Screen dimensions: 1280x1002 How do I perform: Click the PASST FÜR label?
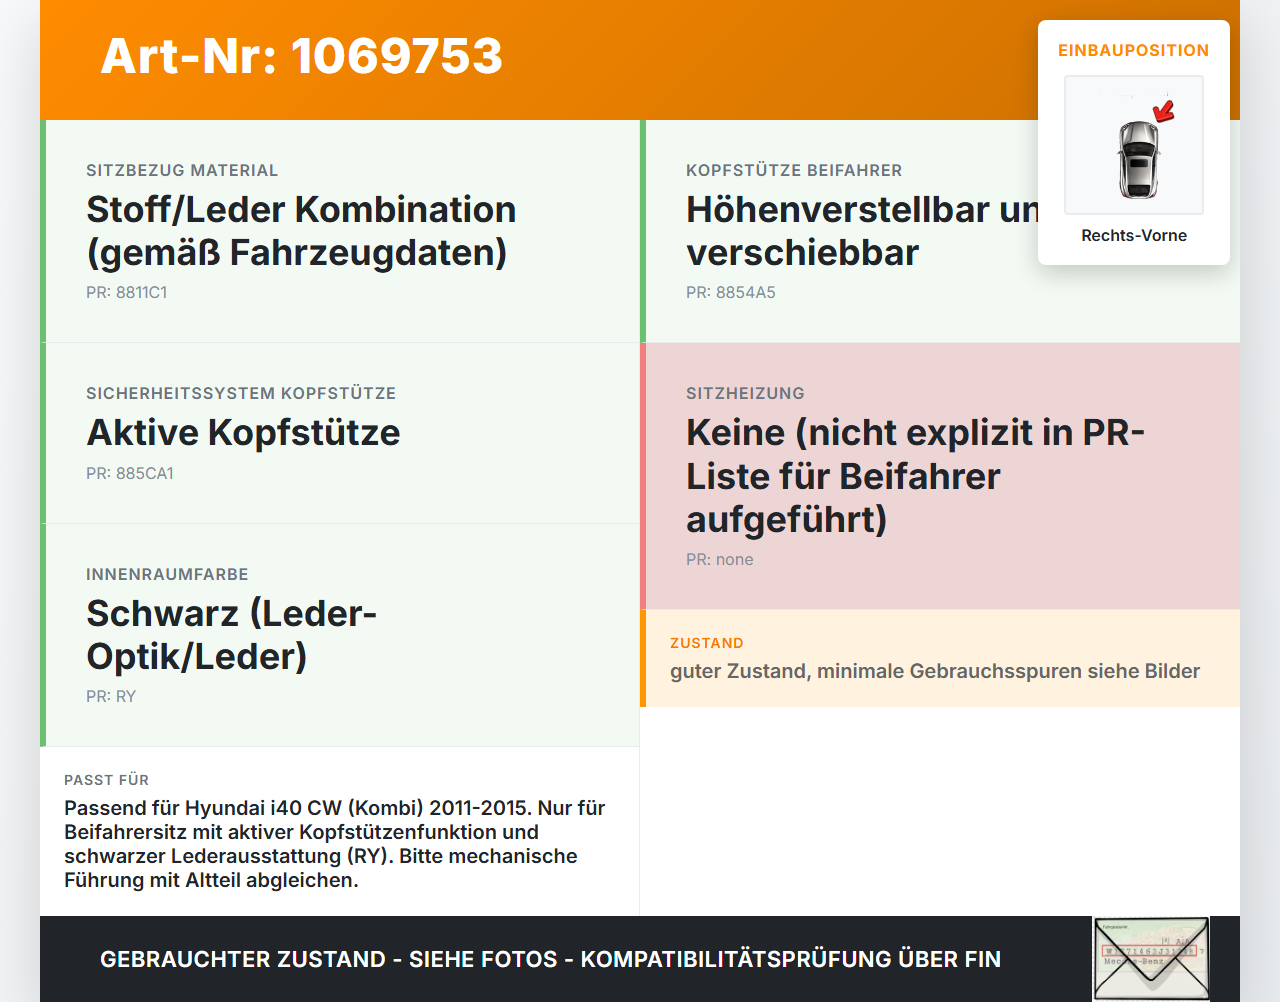[106, 780]
